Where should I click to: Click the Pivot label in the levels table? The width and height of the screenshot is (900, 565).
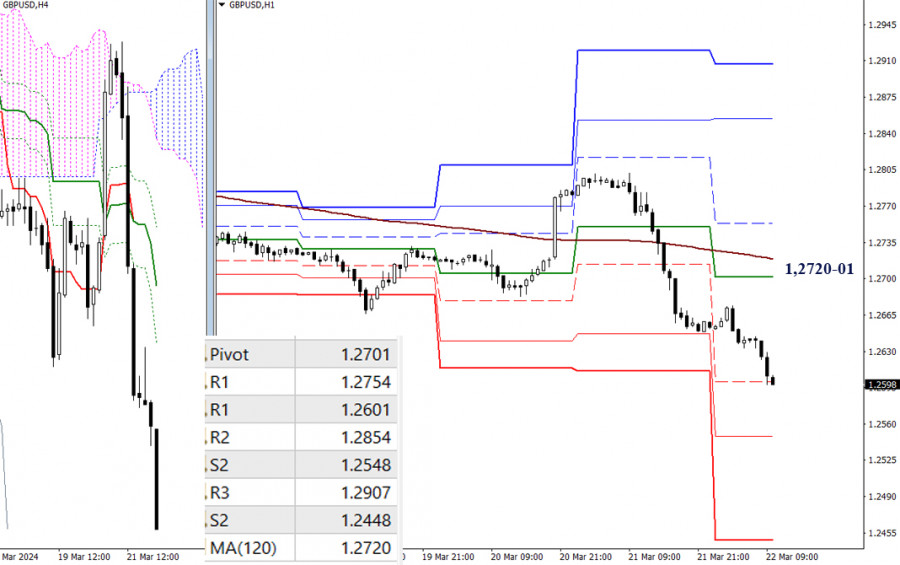point(229,354)
